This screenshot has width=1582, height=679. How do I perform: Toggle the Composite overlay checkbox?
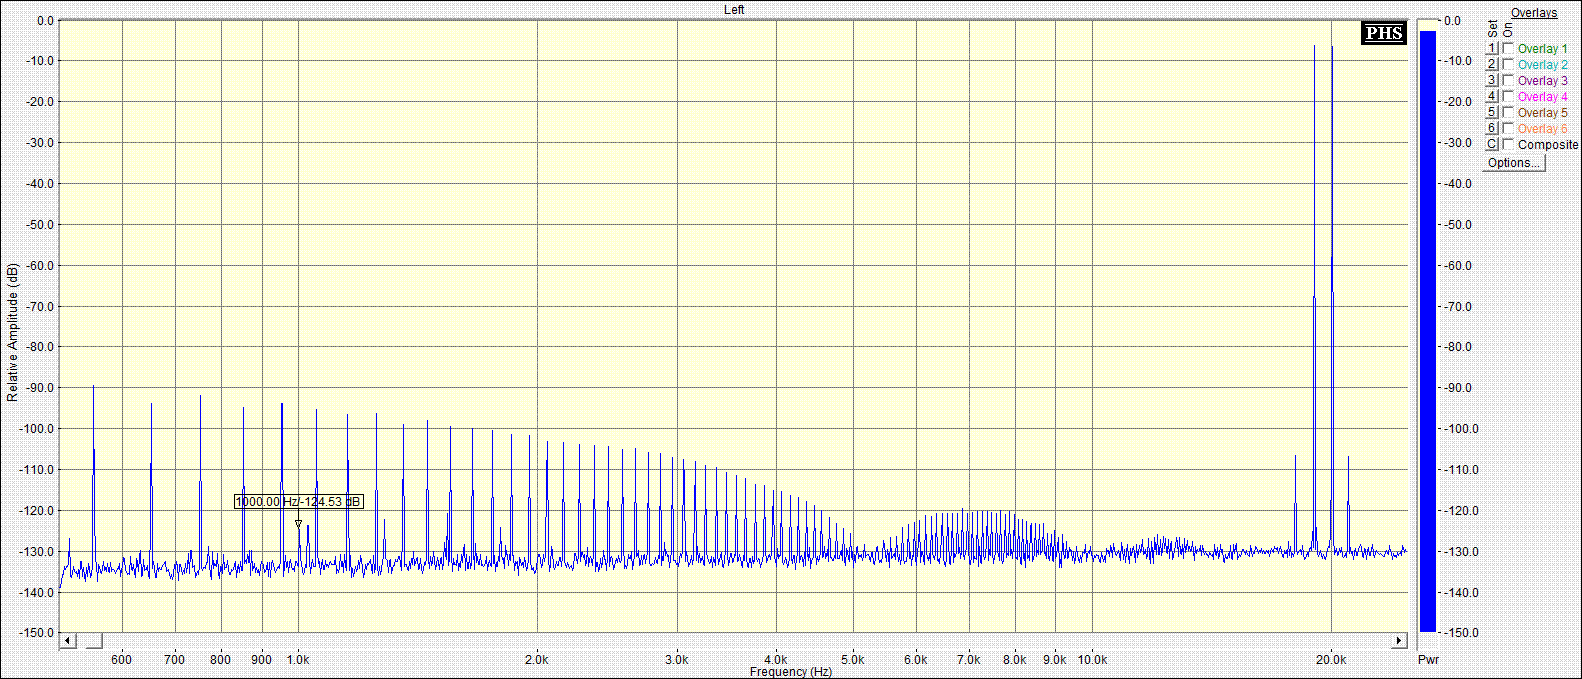[x=1508, y=144]
